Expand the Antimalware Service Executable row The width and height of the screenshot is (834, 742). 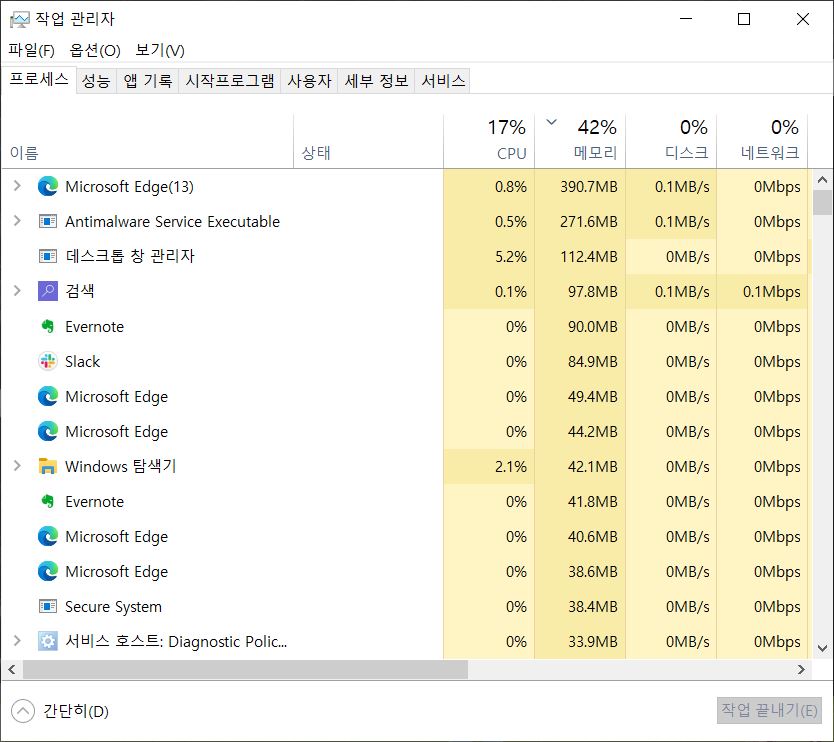coord(16,221)
